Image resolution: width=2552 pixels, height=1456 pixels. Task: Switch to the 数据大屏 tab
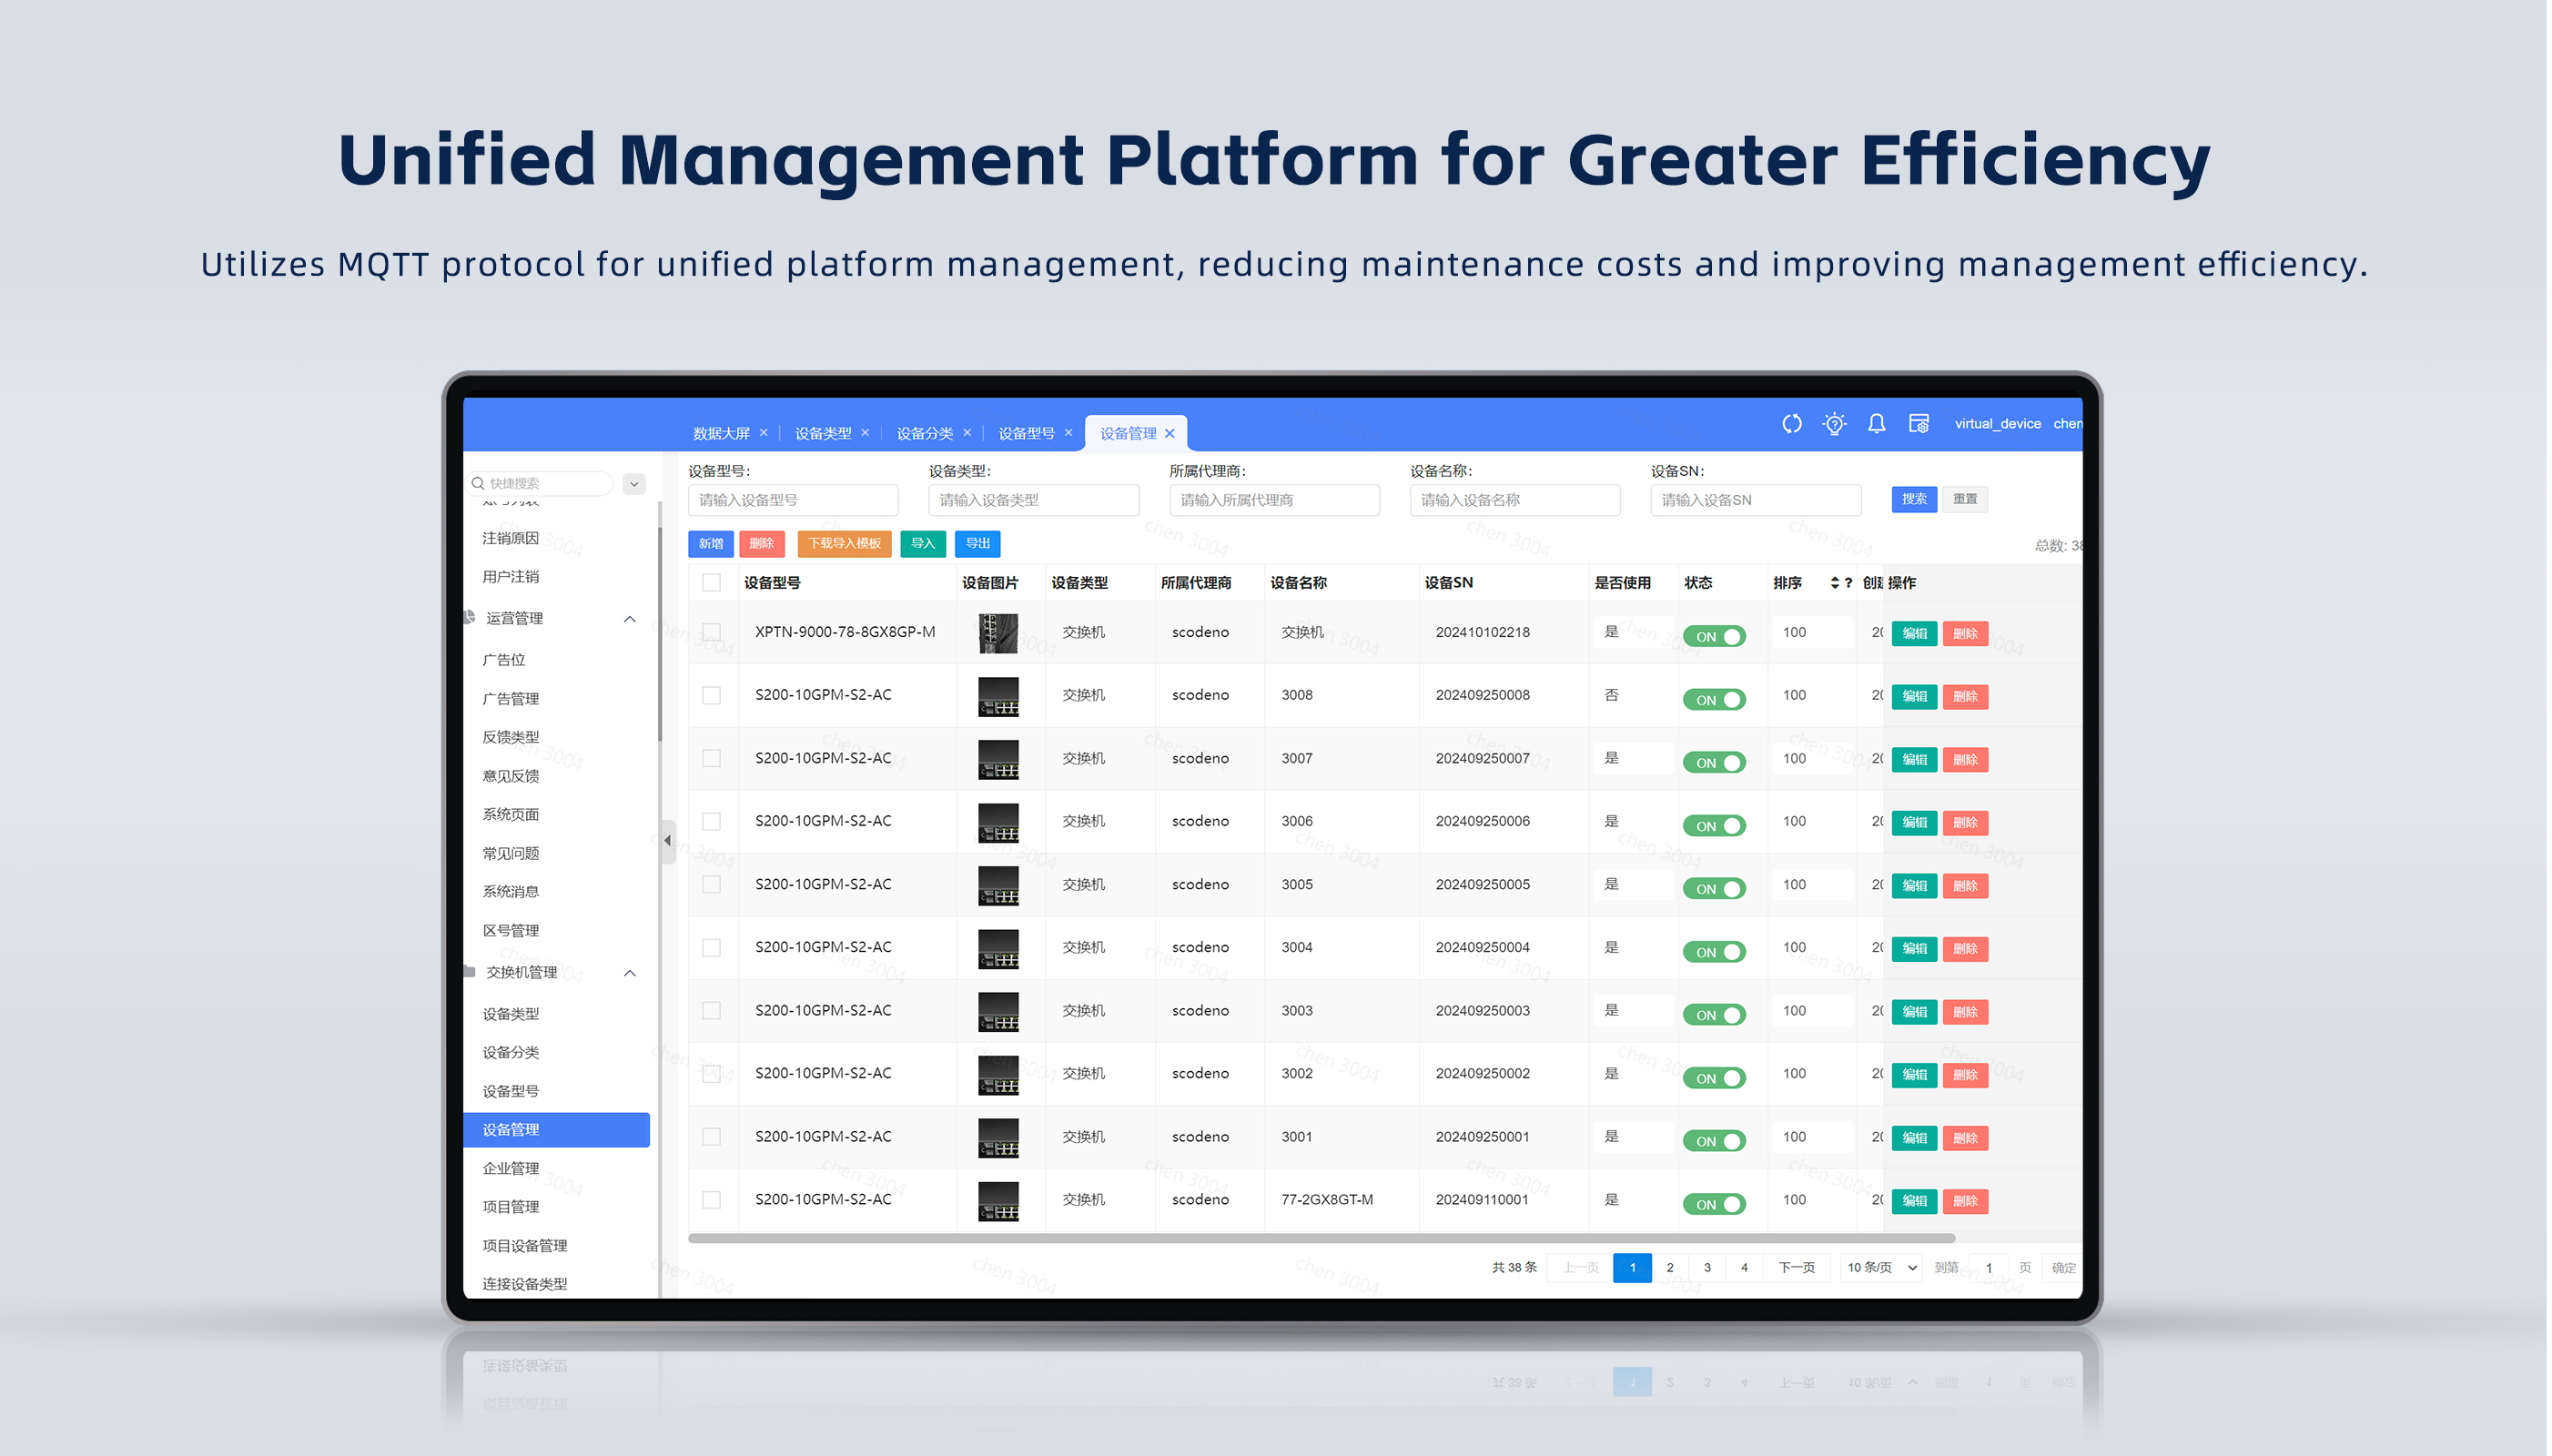(720, 433)
